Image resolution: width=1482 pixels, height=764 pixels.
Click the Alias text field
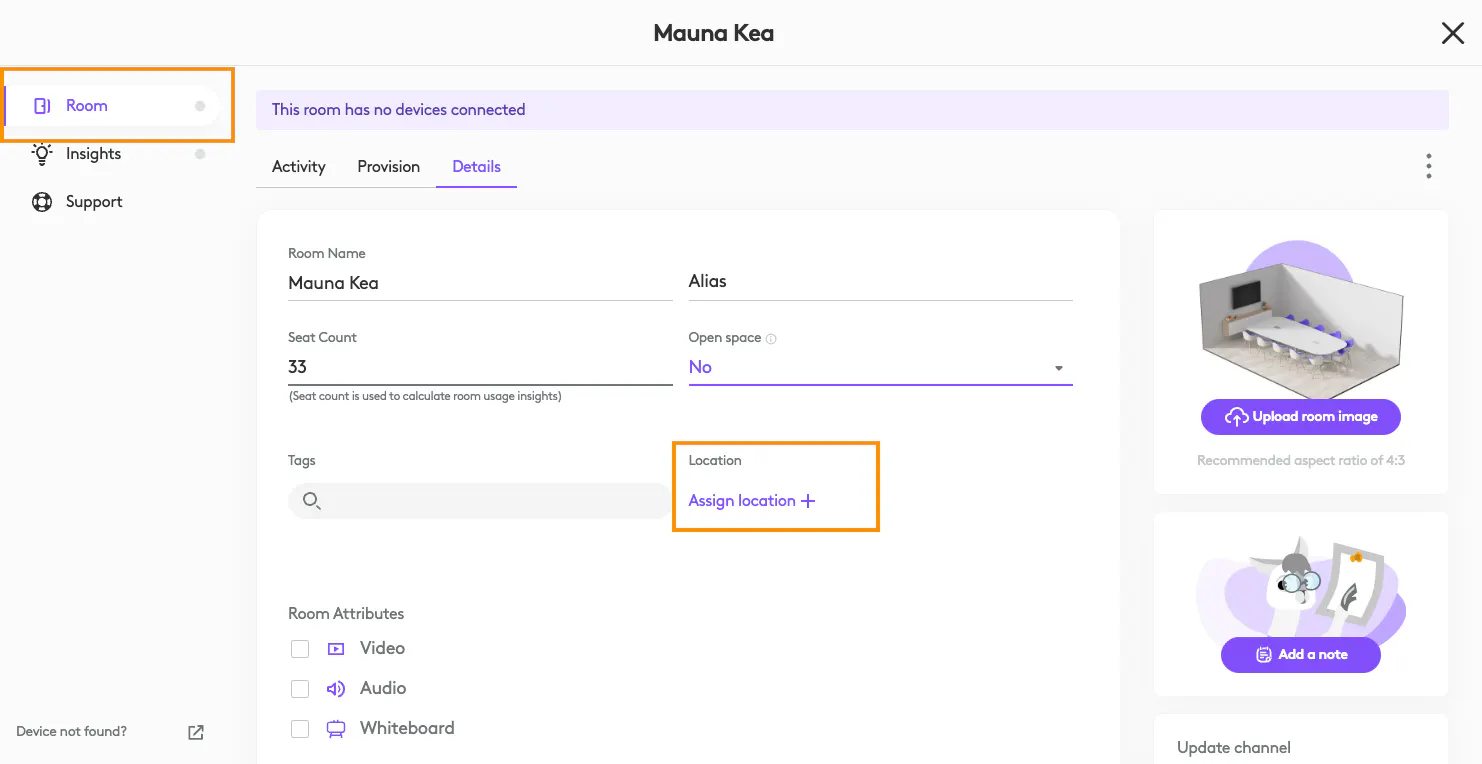880,282
